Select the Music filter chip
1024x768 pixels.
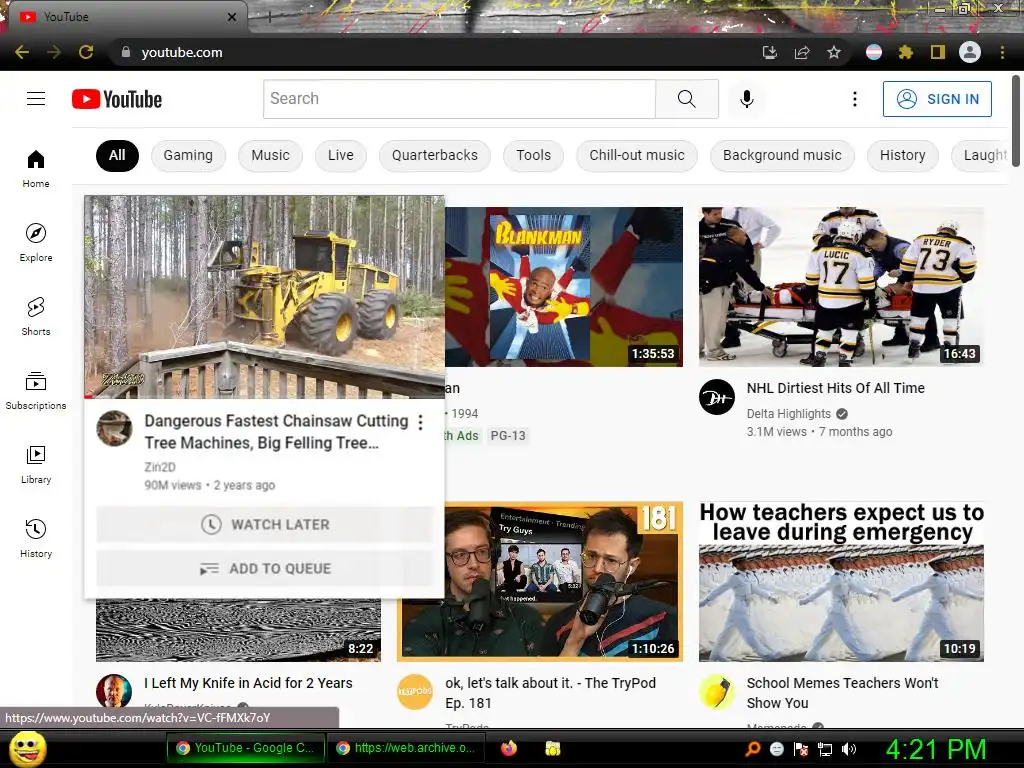[270, 155]
